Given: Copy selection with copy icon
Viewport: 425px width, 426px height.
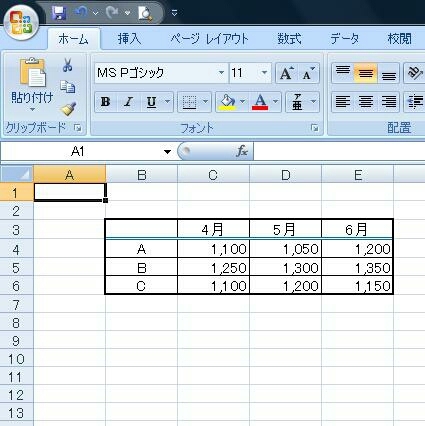Looking at the screenshot, I should pos(68,87).
